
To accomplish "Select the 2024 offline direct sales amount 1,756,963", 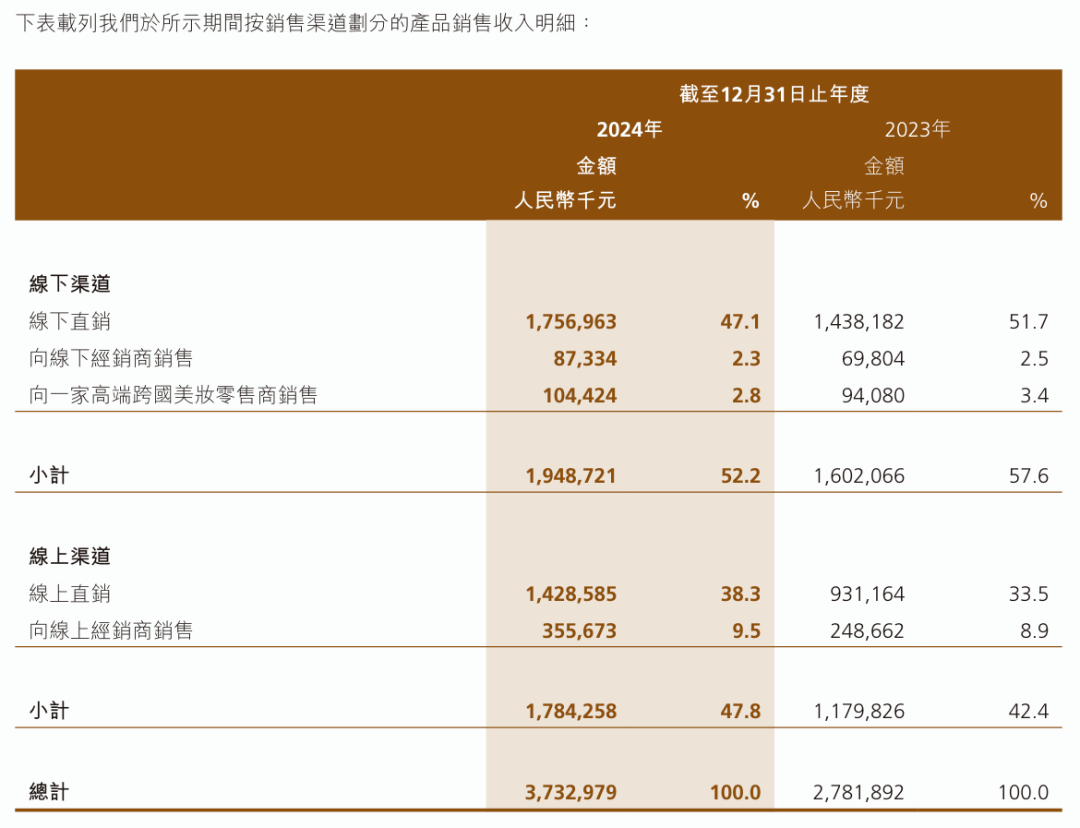I will [571, 322].
